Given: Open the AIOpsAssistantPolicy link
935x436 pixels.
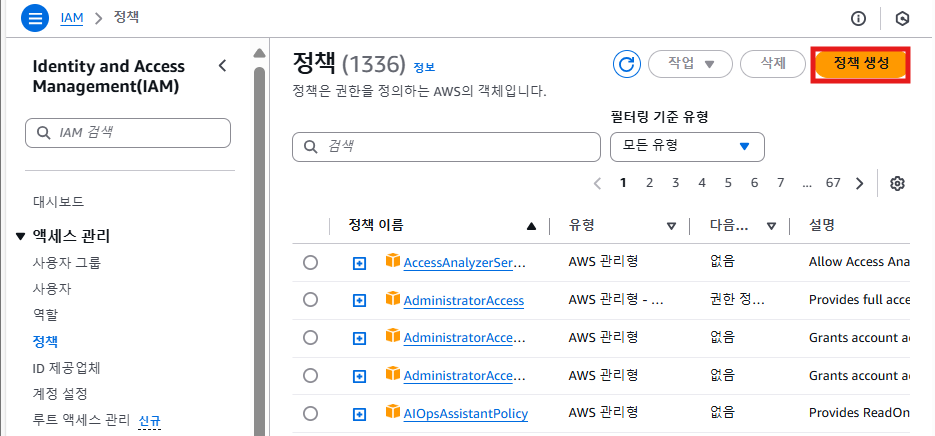Looking at the screenshot, I should tap(466, 413).
